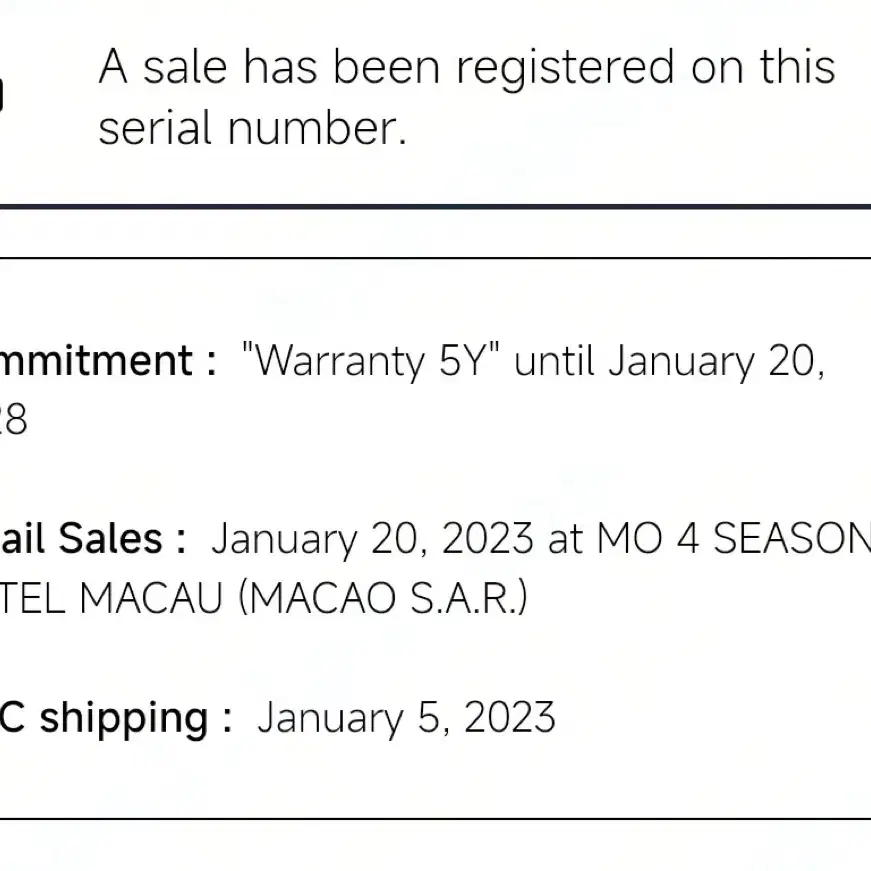Viewport: 871px width, 871px height.
Task: Click the 'January 20, 2023' retail sale date
Action: click(x=372, y=539)
